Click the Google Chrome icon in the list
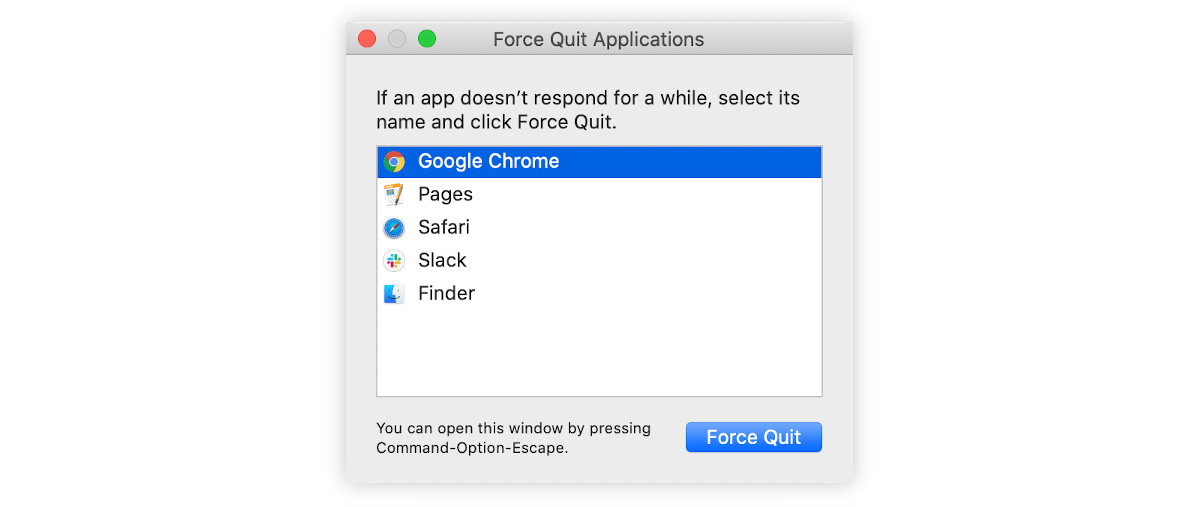Screen dimensions: 1200x507 tap(394, 161)
